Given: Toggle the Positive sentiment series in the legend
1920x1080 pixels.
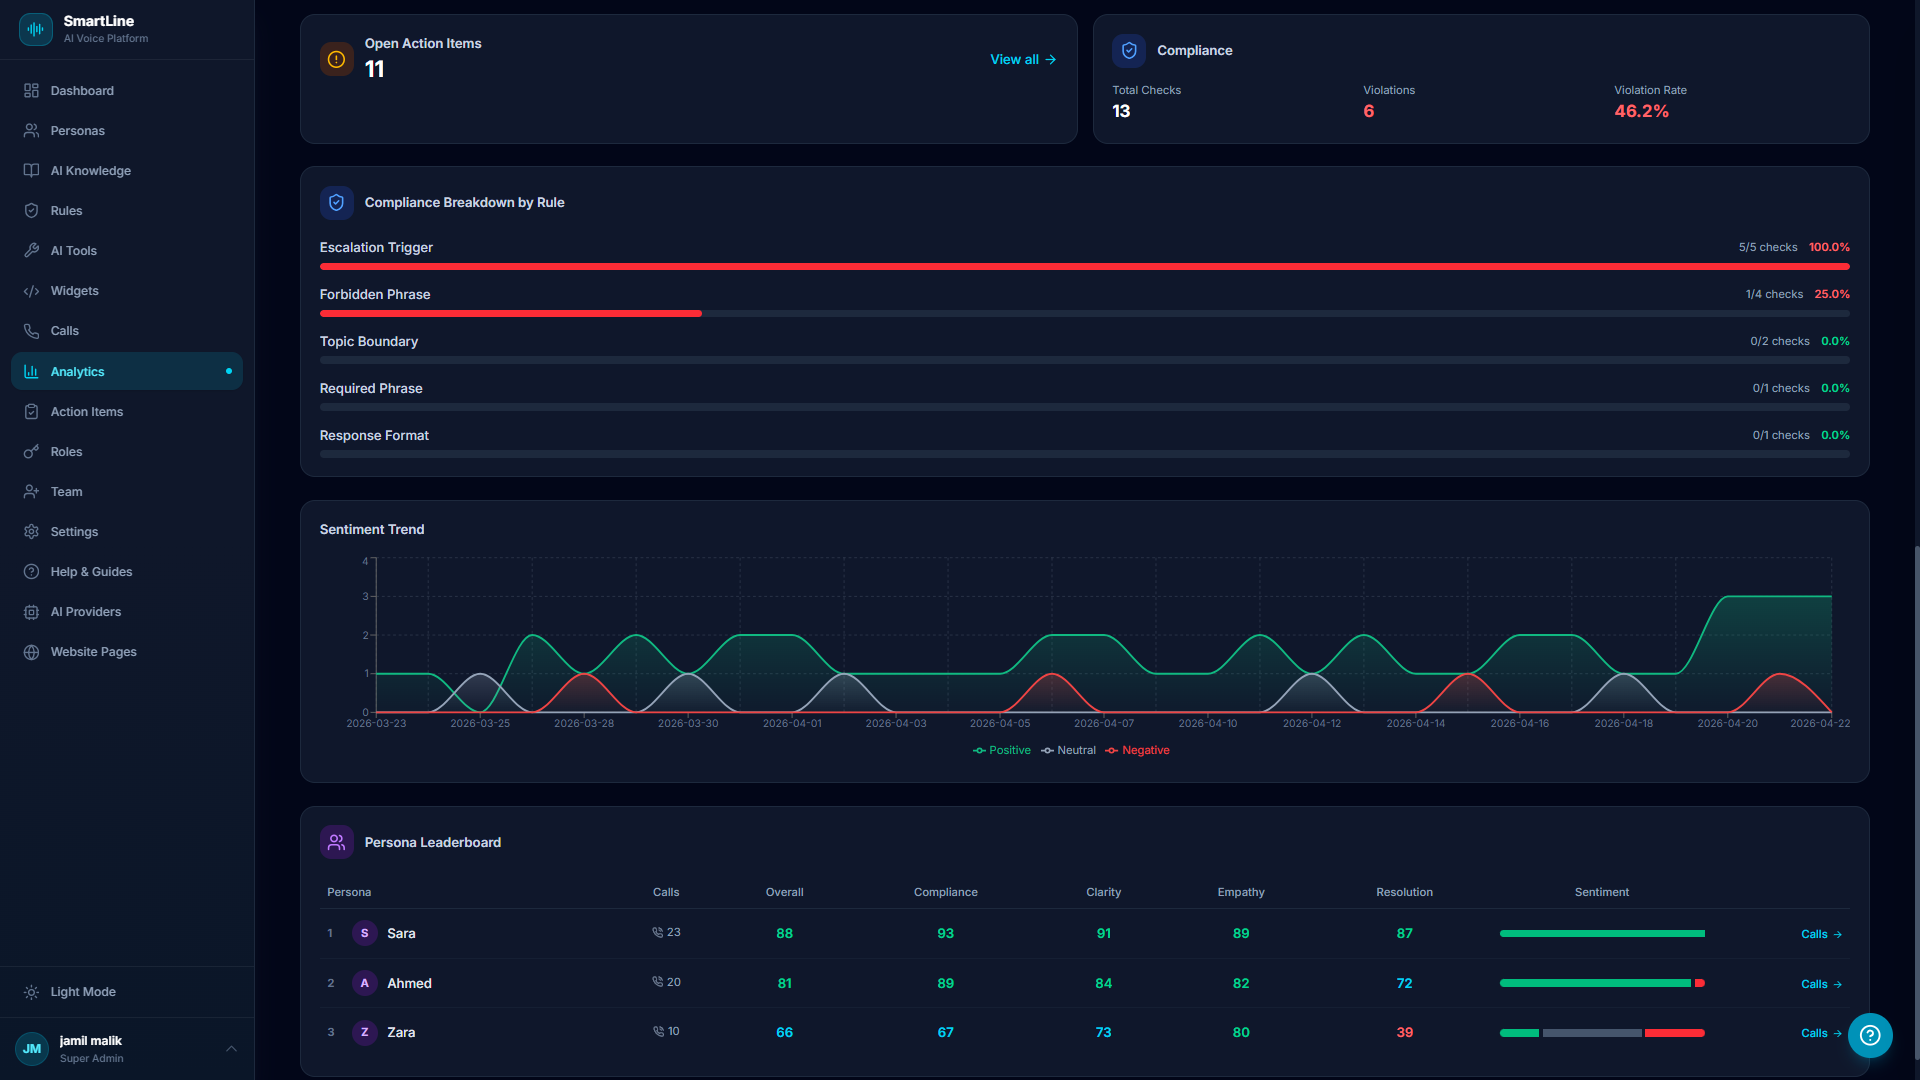Looking at the screenshot, I should tap(1001, 750).
